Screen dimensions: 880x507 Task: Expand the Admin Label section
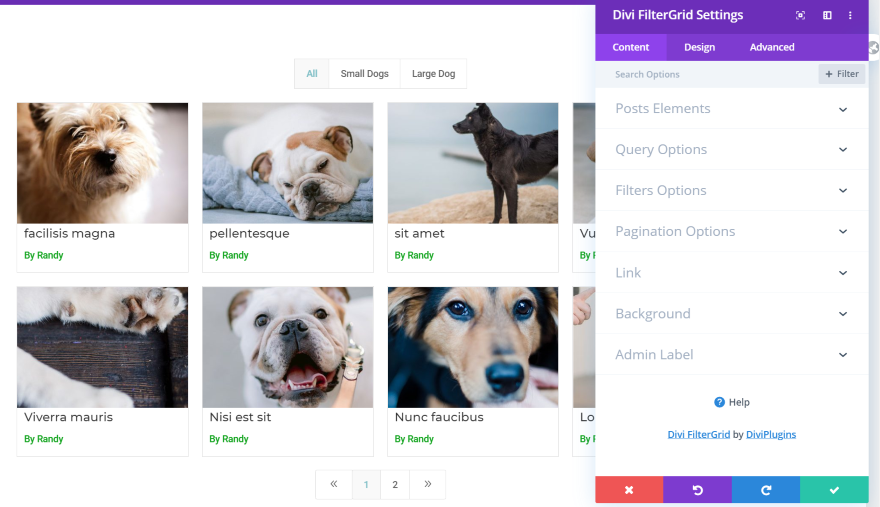tap(732, 354)
